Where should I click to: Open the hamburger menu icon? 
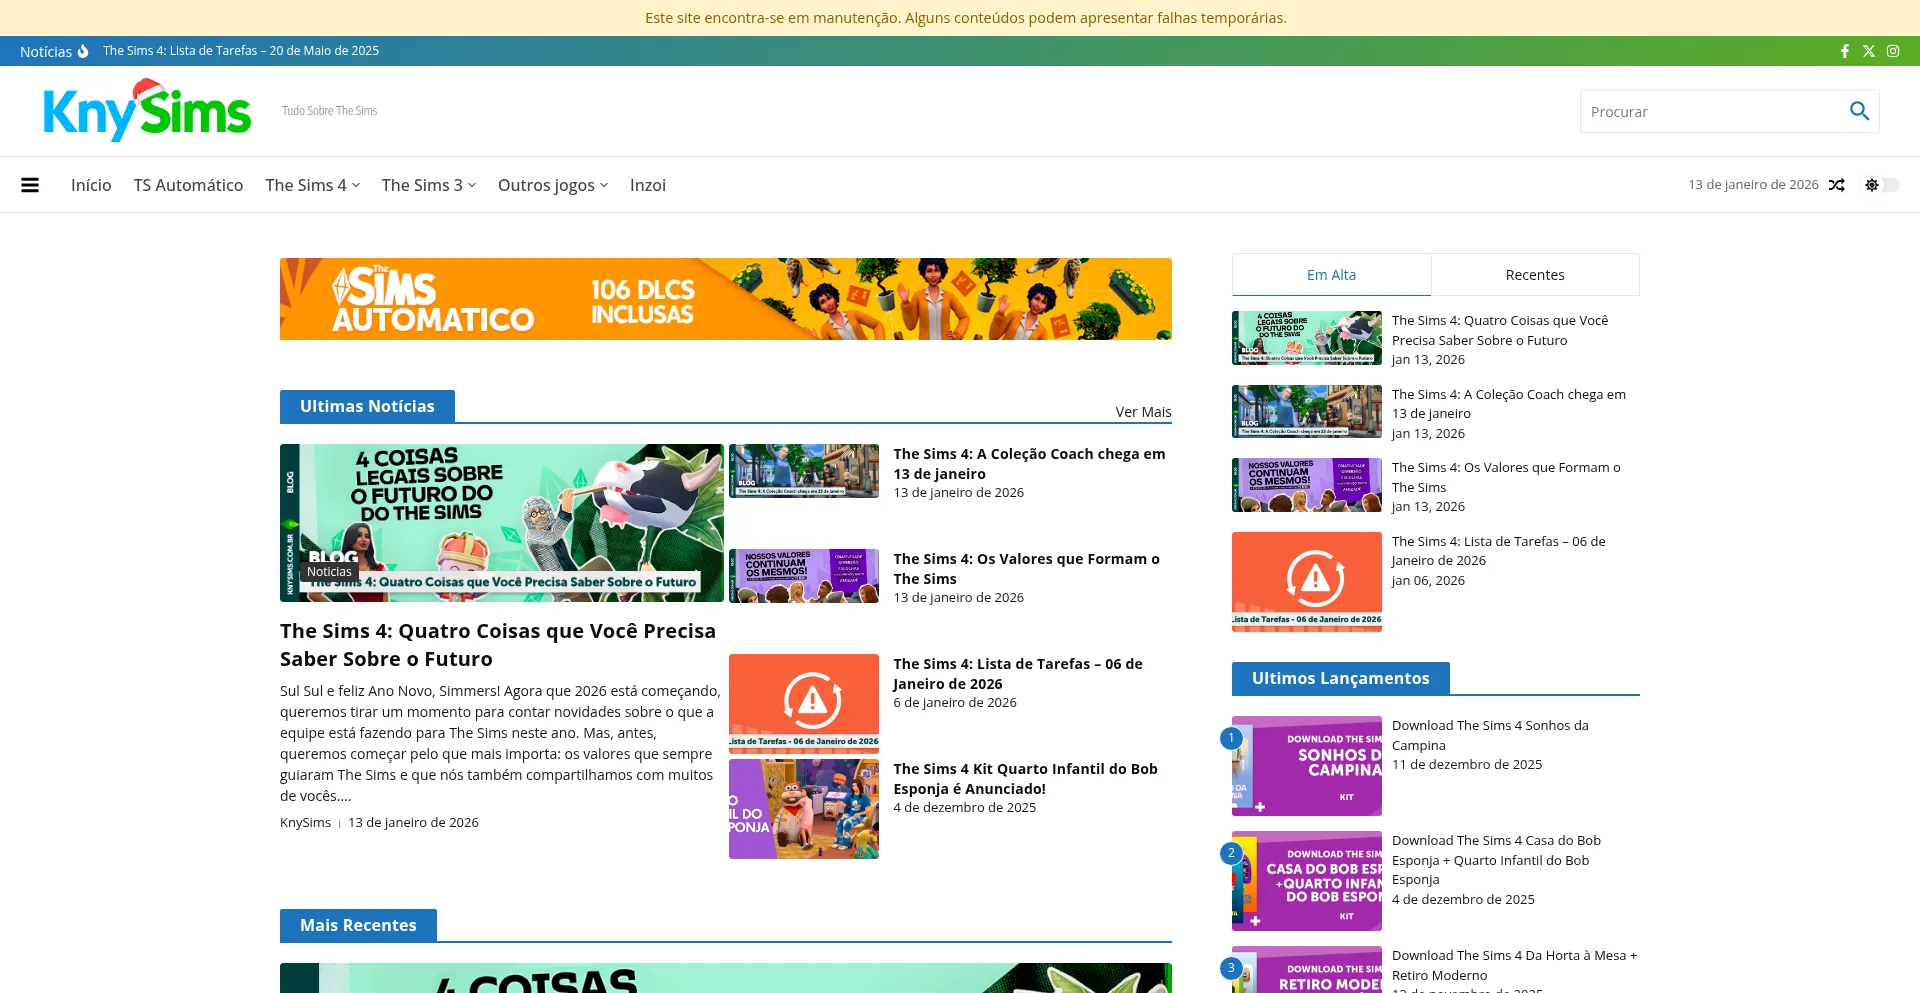coord(30,185)
